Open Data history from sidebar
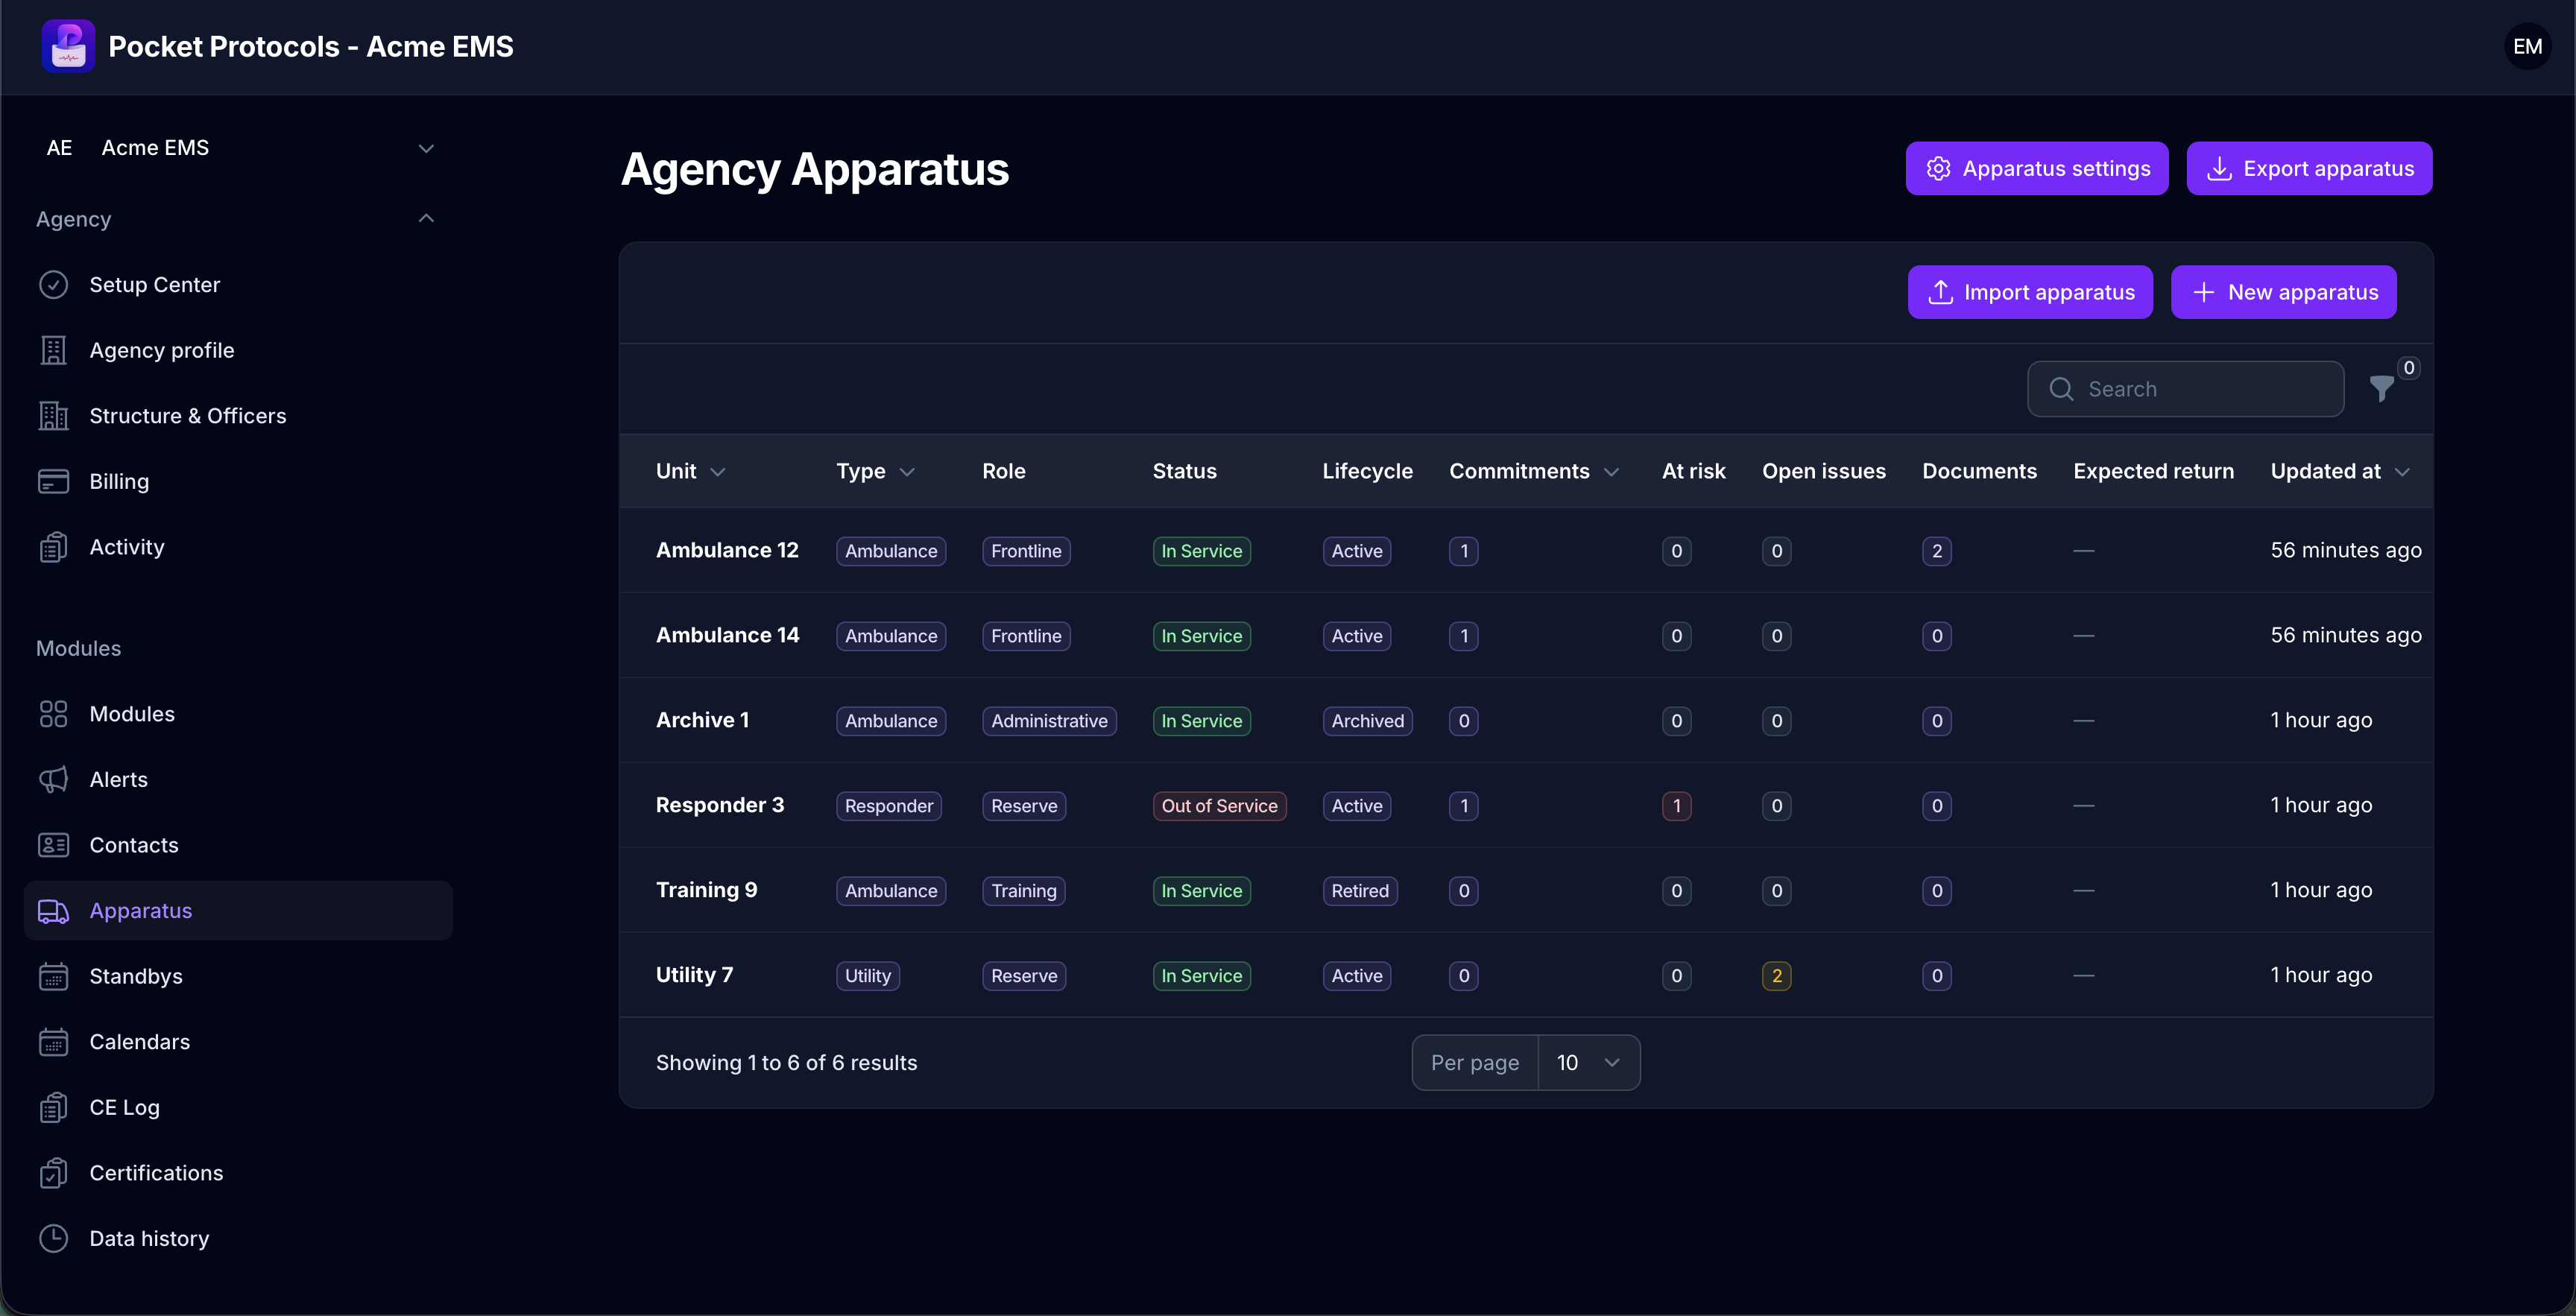2576x1316 pixels. tap(239, 1238)
